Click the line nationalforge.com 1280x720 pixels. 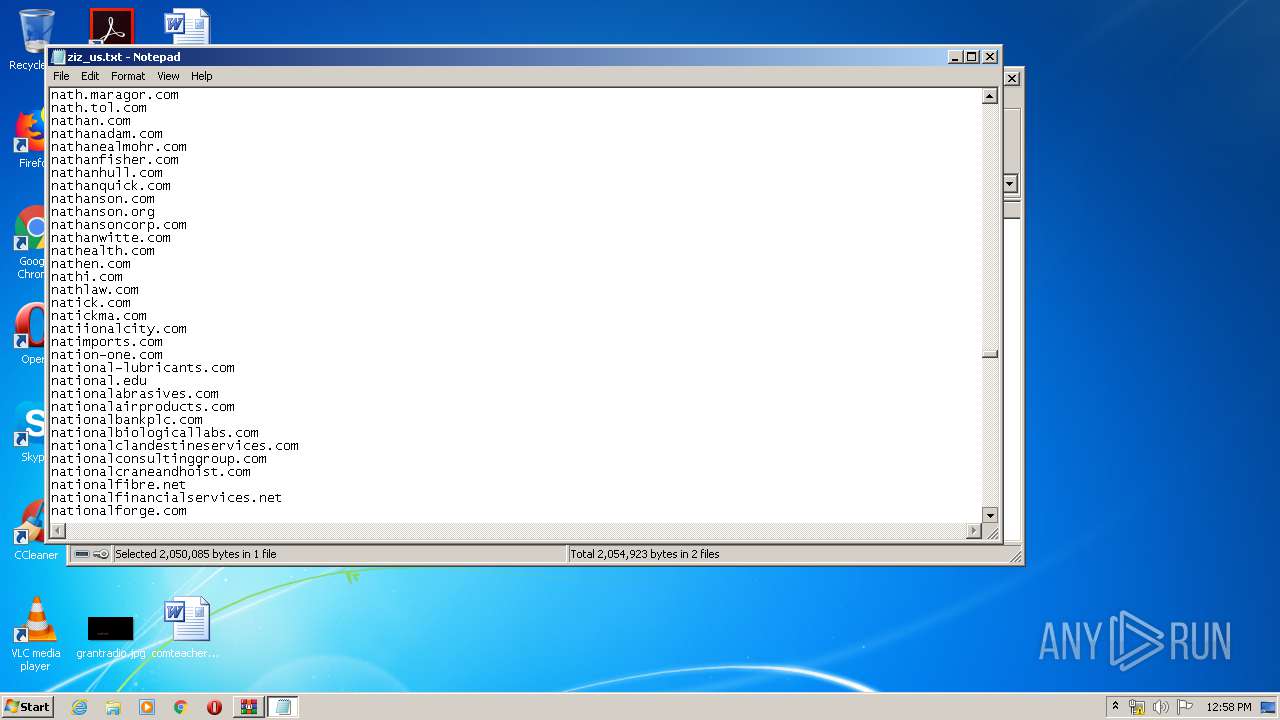tap(119, 510)
